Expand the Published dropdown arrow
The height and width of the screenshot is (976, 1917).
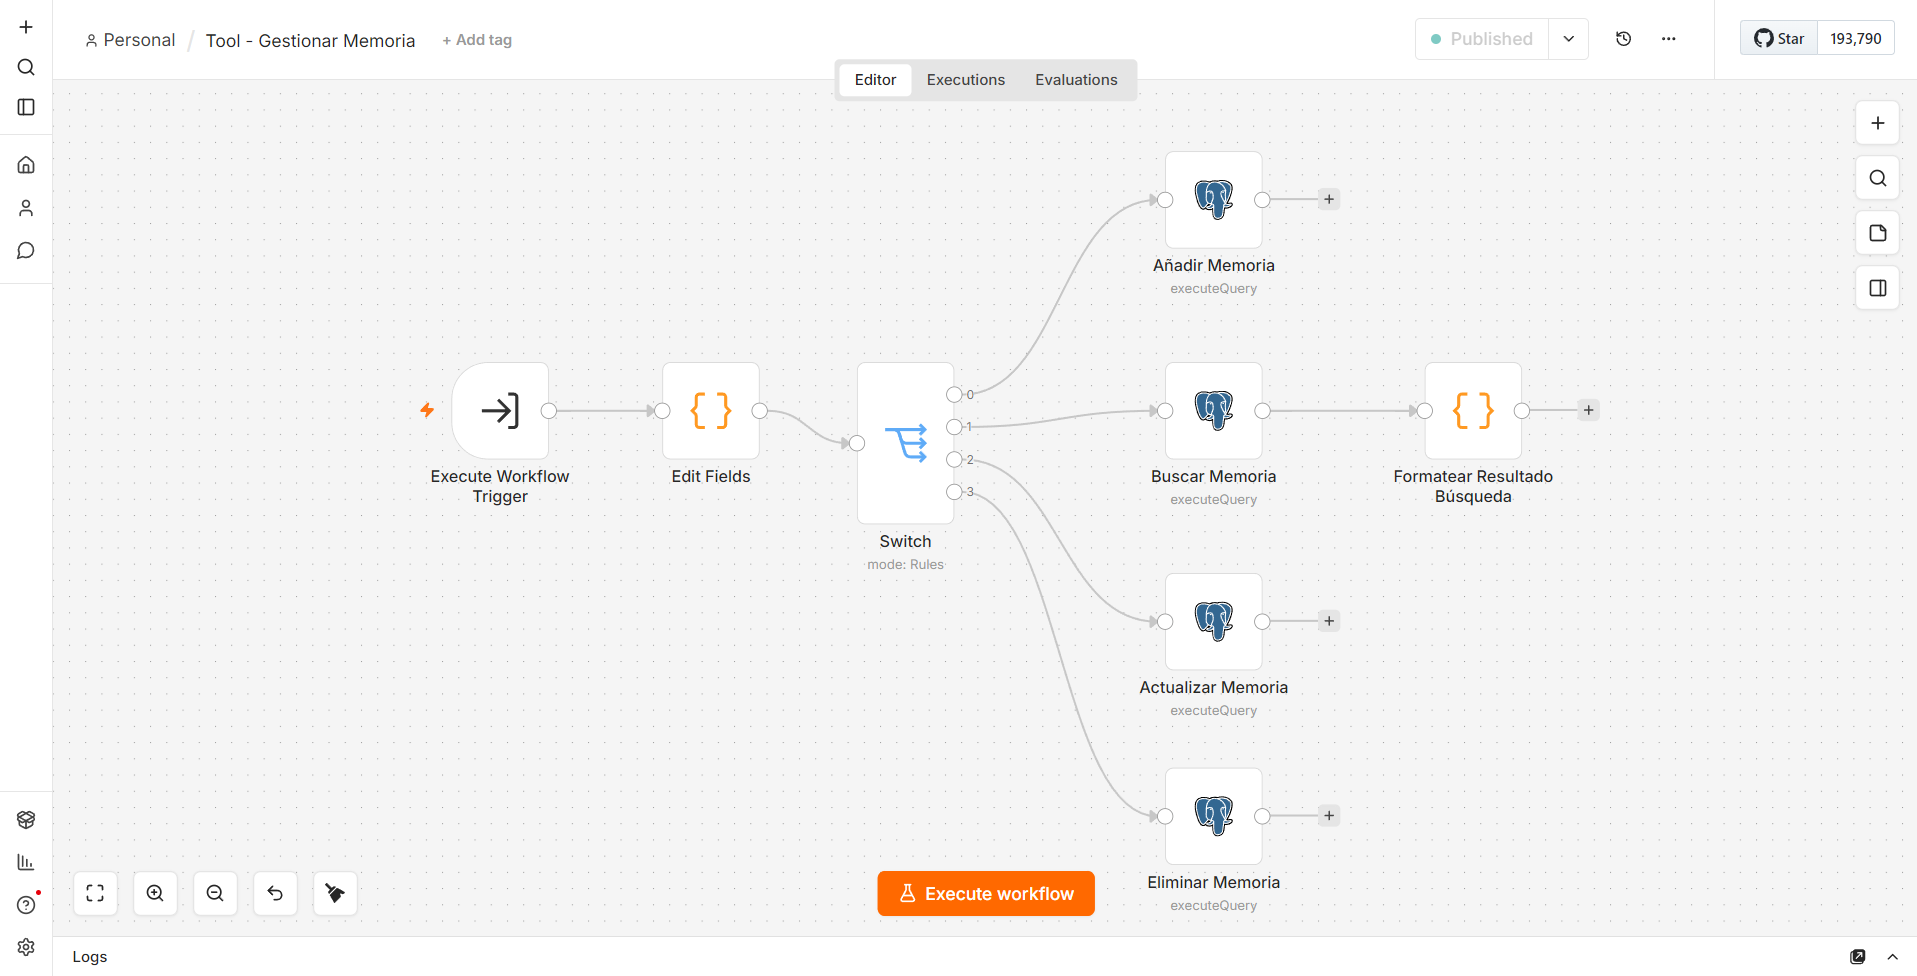coord(1569,39)
